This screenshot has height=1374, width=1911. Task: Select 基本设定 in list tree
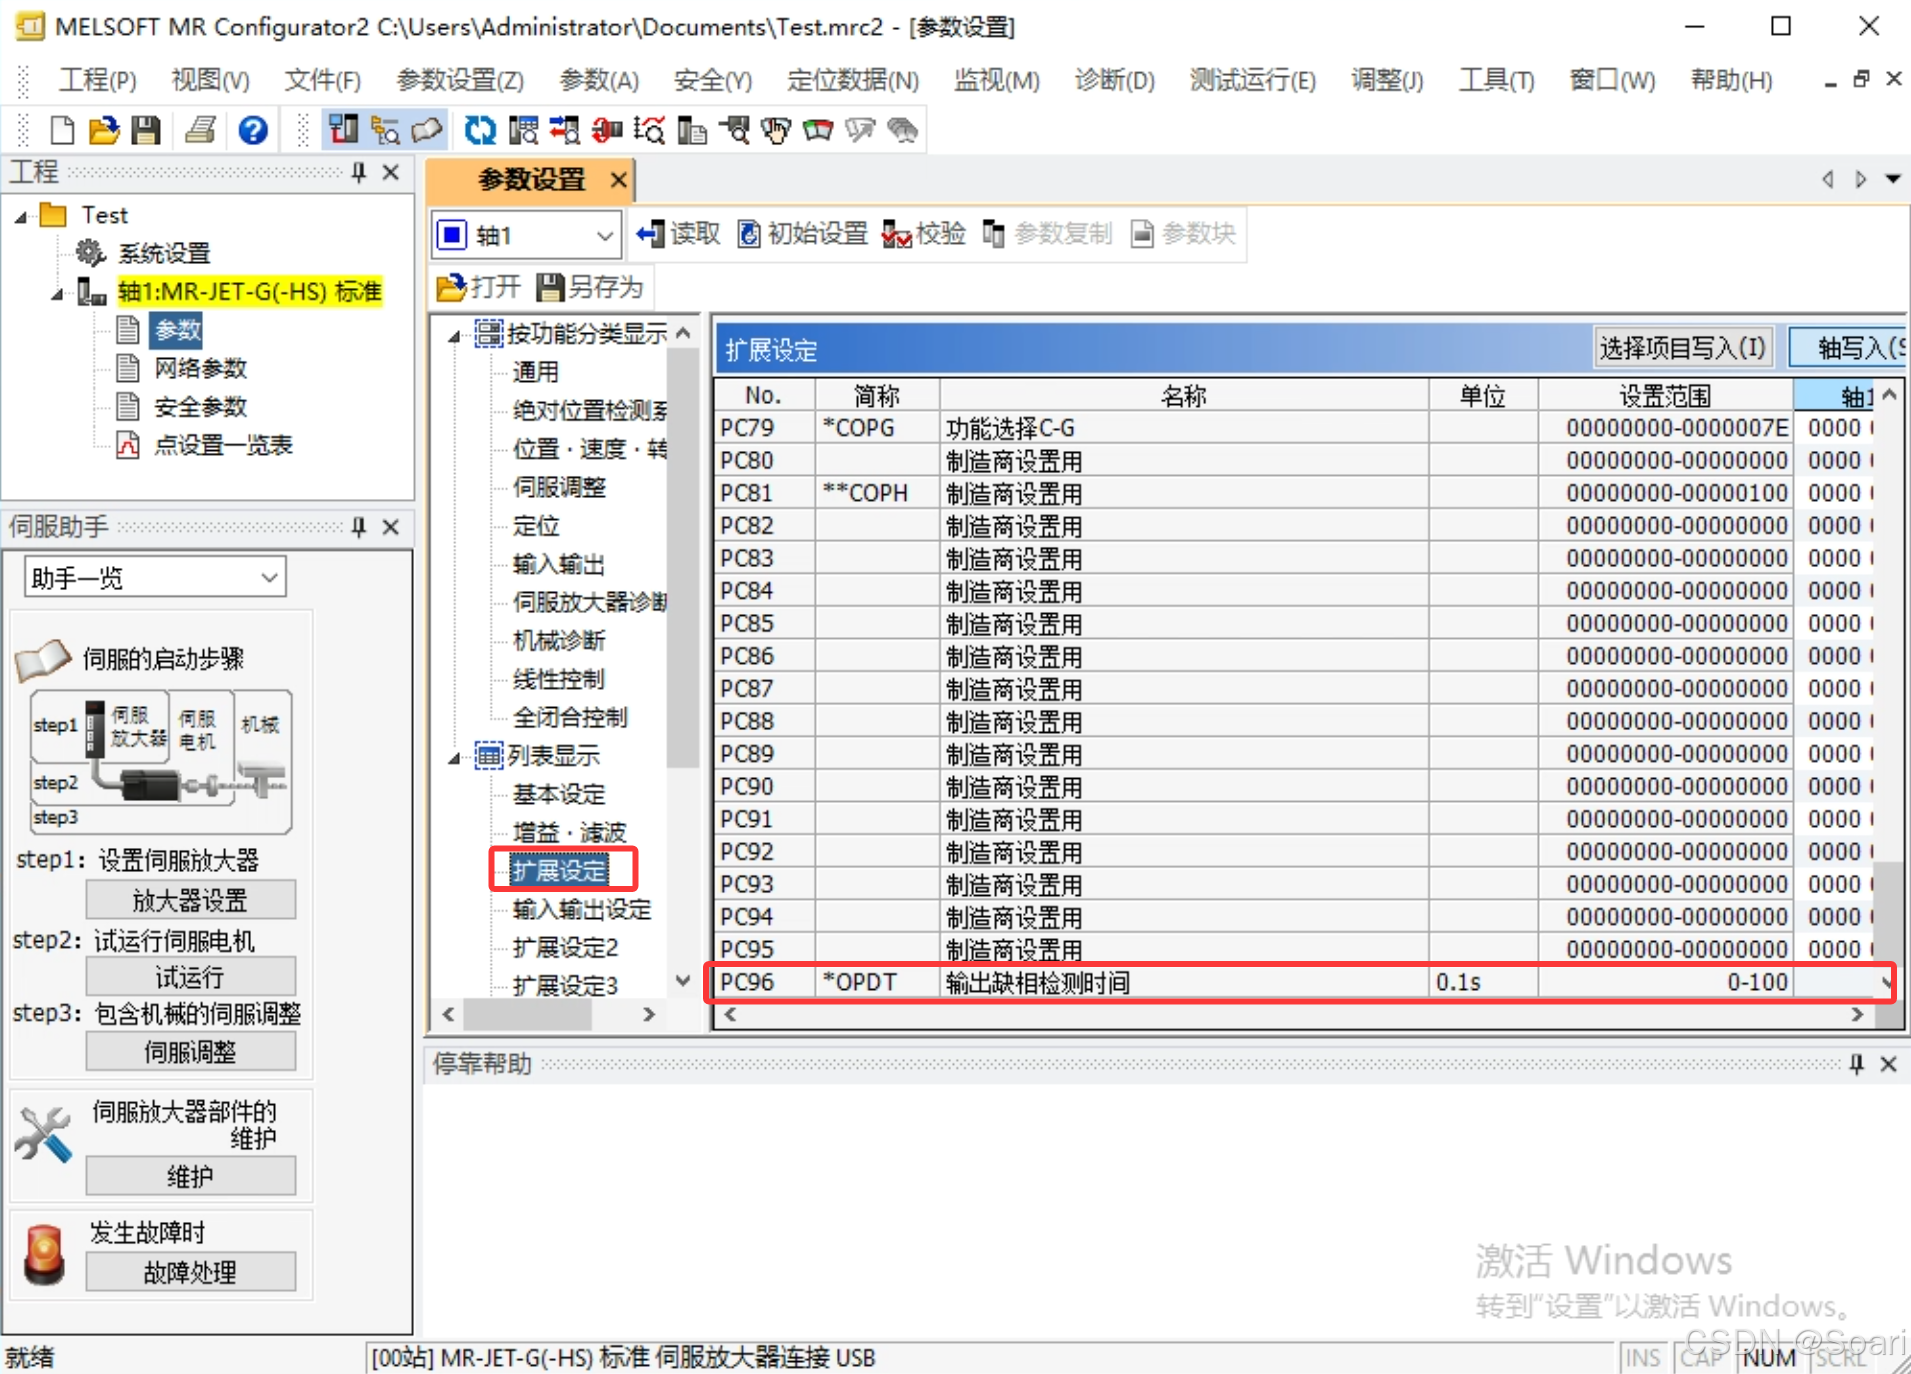click(559, 794)
